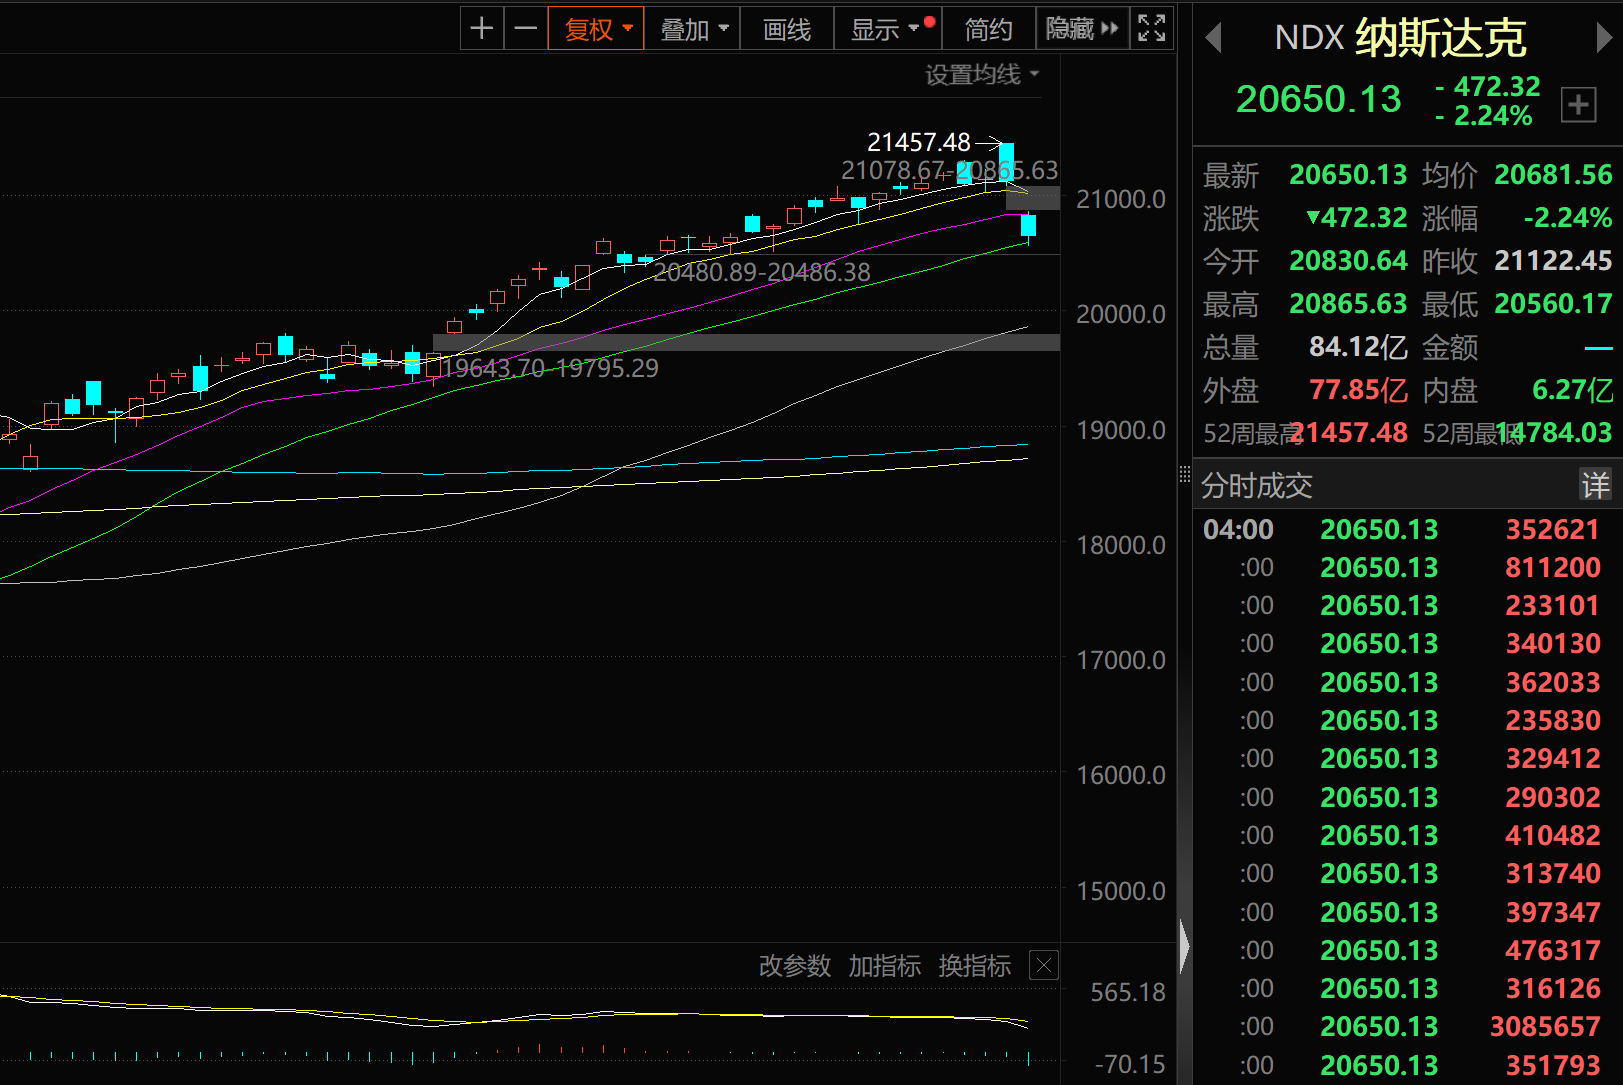The height and width of the screenshot is (1085, 1623).
Task: Click 加指标 to add an indicator
Action: pyautogui.click(x=885, y=966)
